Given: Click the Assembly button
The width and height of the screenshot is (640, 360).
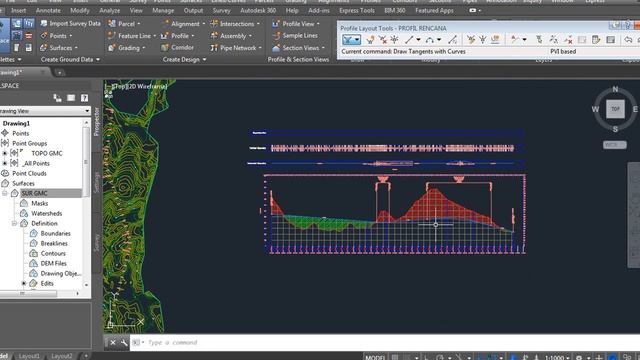Looking at the screenshot, I should 231,36.
